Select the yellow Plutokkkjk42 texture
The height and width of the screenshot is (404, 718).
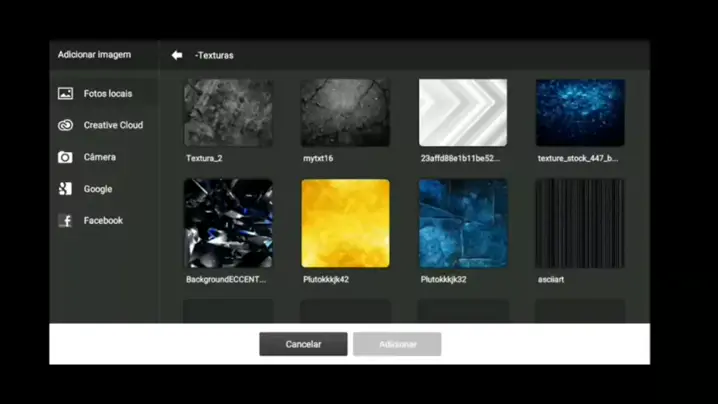tap(345, 223)
